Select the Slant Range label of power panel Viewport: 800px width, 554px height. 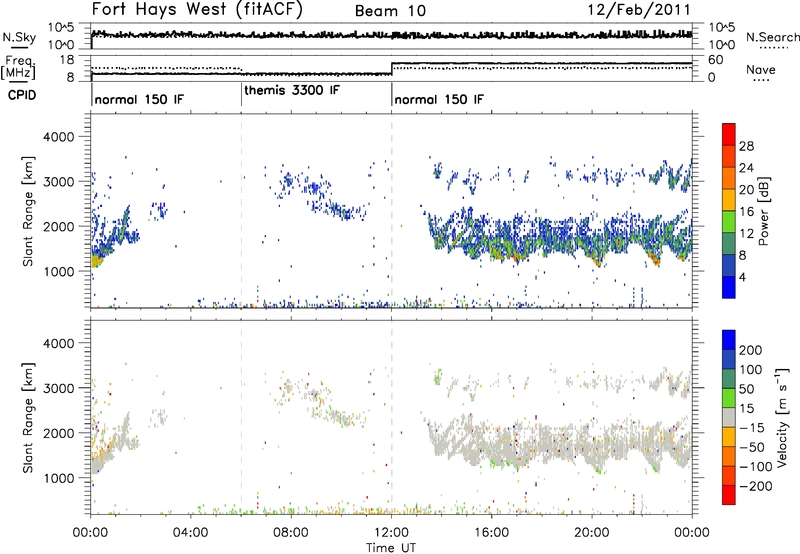(28, 211)
